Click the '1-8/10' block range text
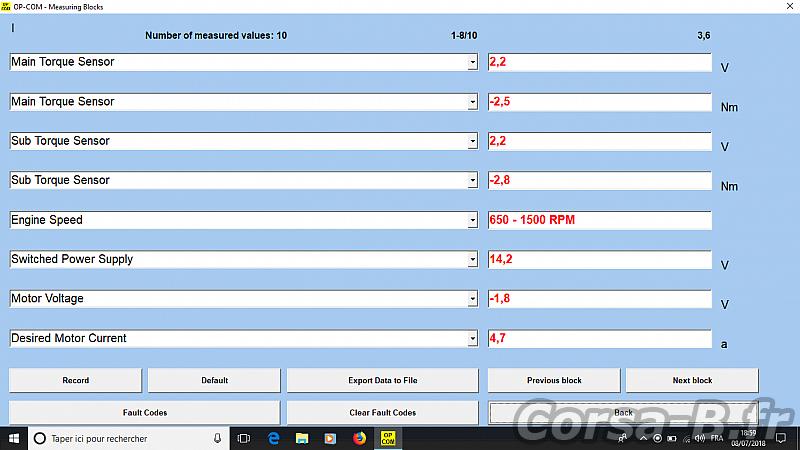The image size is (800, 450). 464,35
